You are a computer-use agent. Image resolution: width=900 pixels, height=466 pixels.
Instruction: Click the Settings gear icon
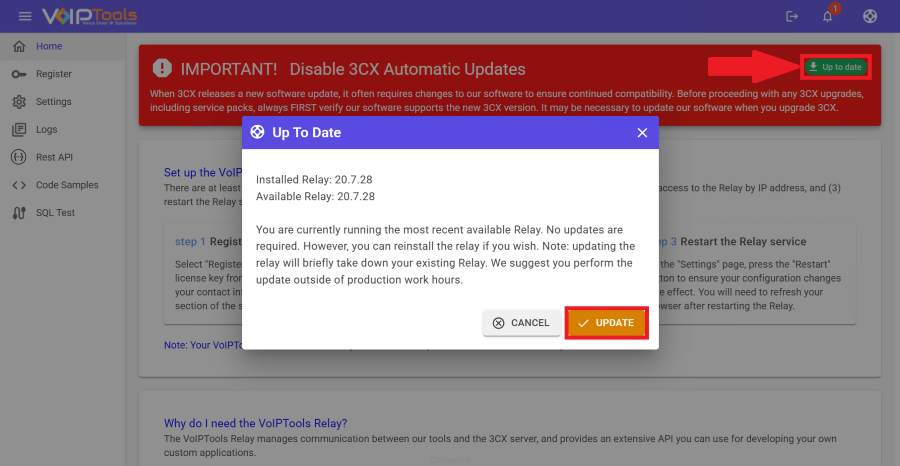click(x=18, y=102)
